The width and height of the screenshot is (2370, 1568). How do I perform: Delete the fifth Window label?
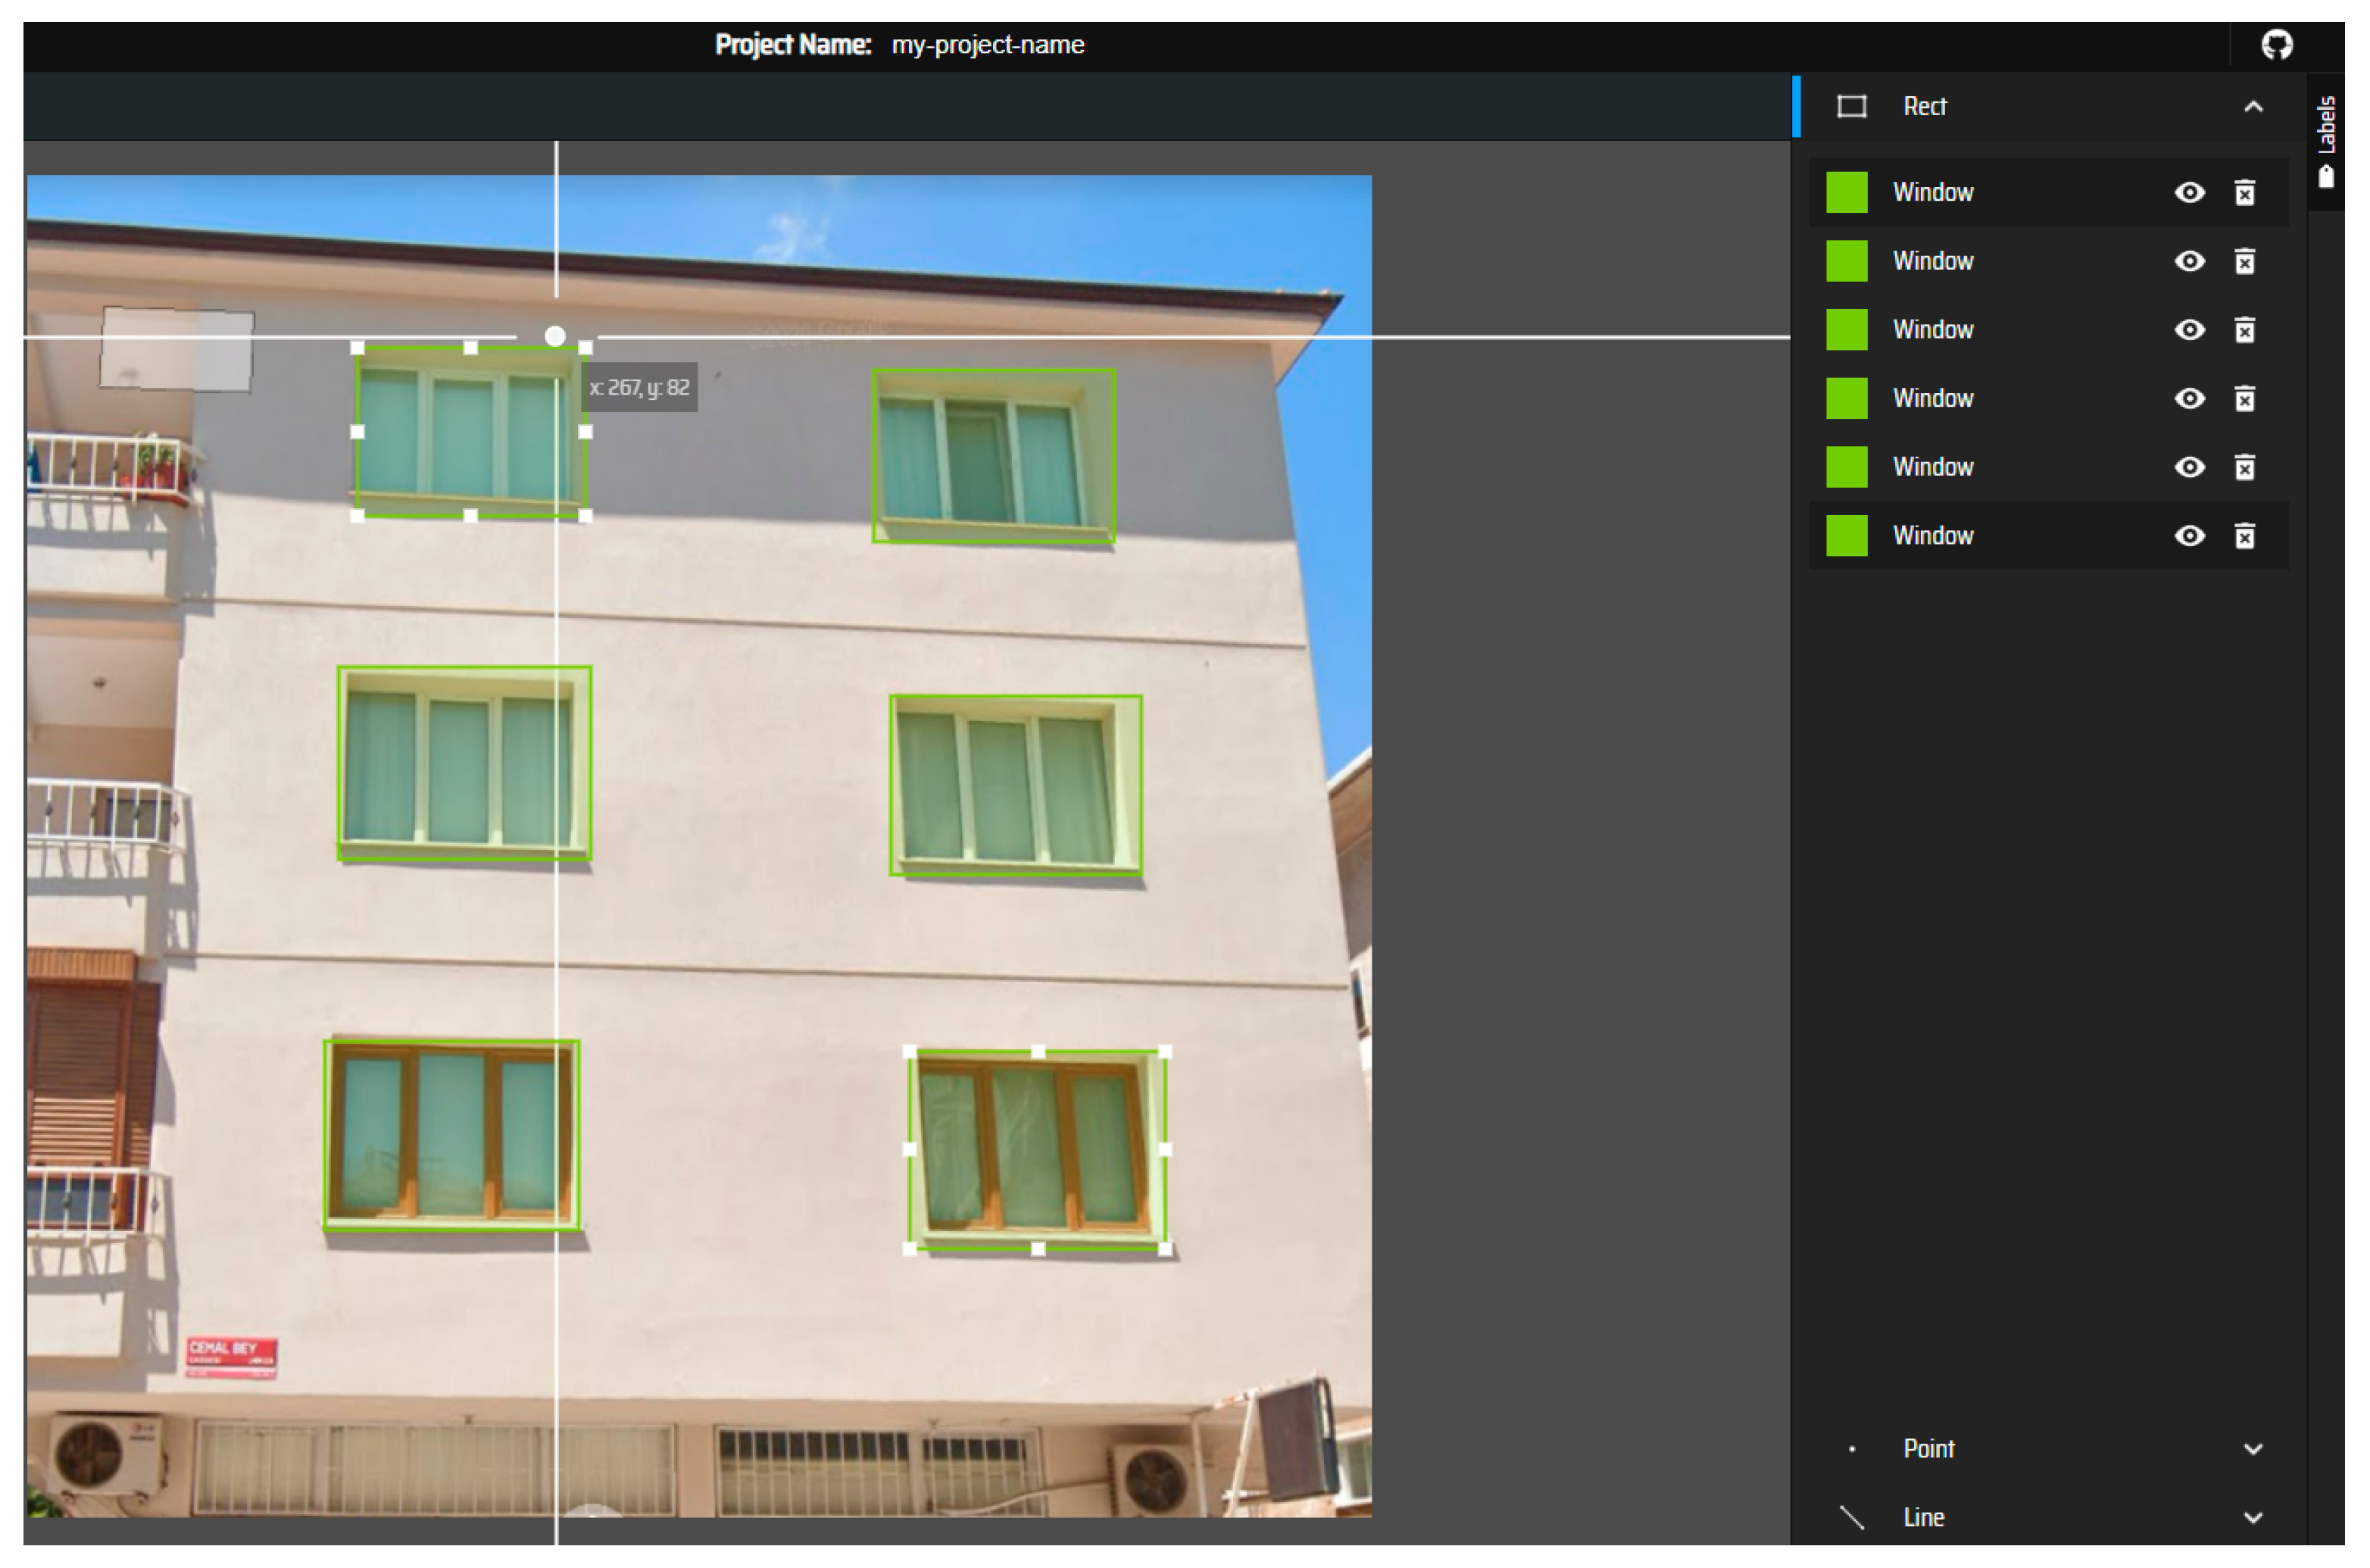[2244, 467]
